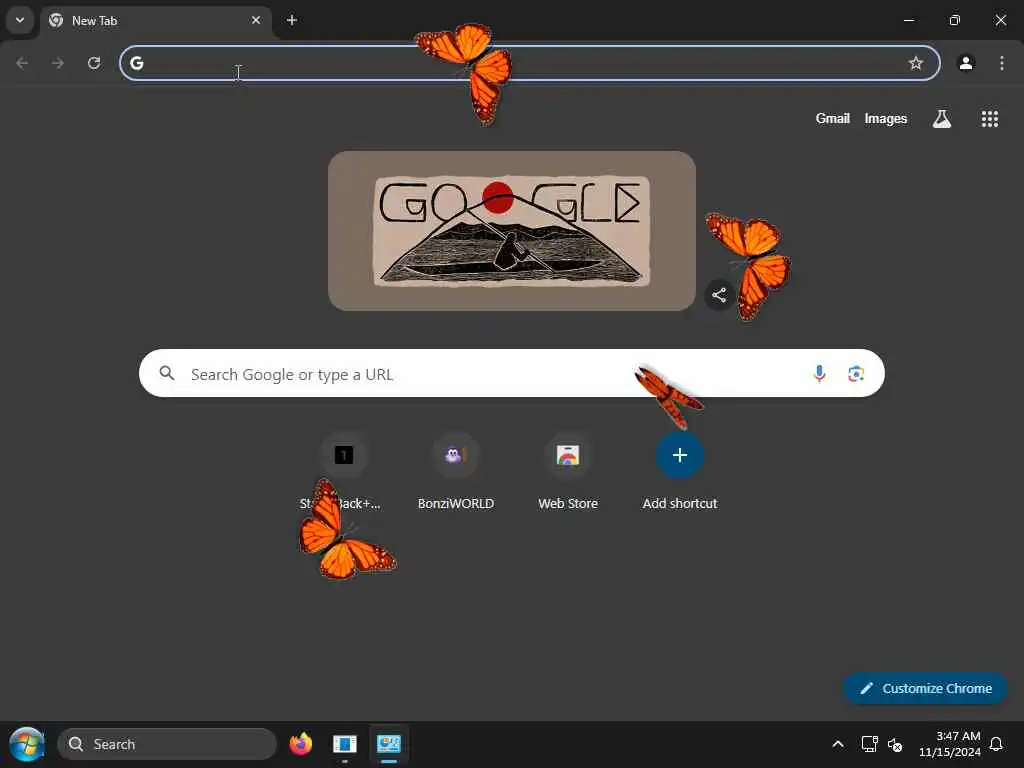Search by image with Google Lens
1024x768 pixels.
click(x=856, y=374)
